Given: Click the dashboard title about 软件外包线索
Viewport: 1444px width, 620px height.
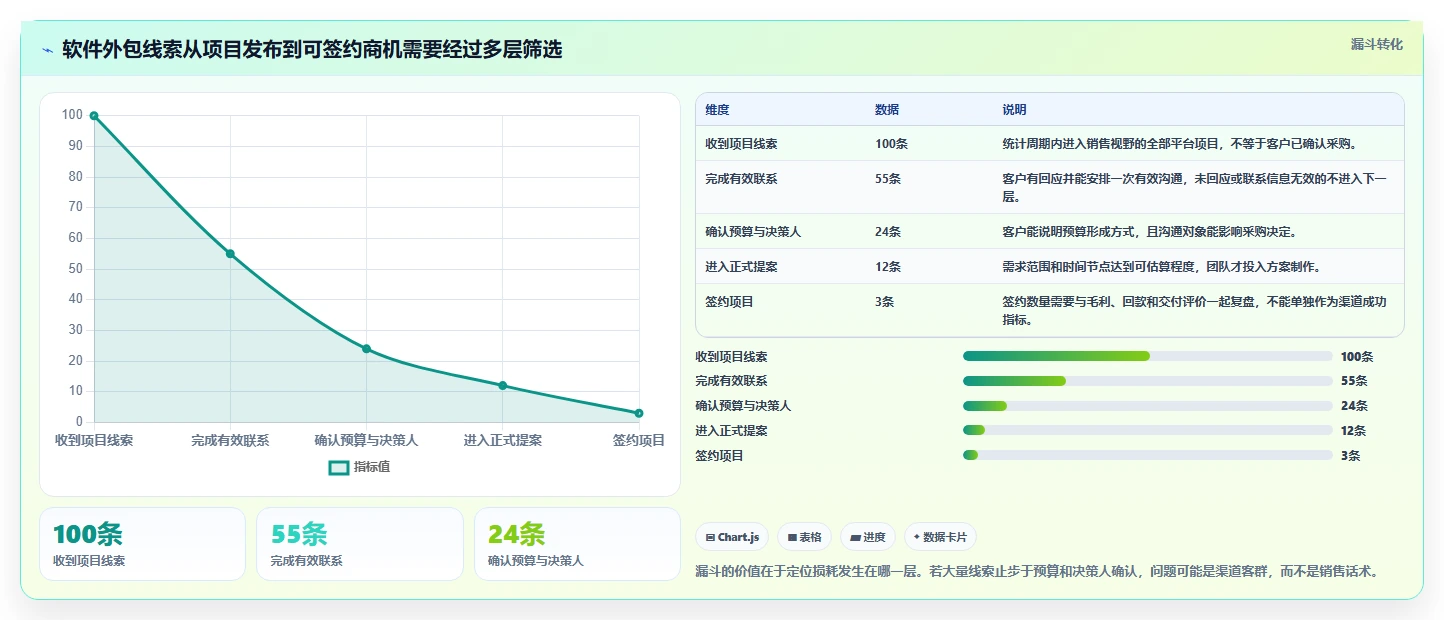Looking at the screenshot, I should click(x=312, y=50).
